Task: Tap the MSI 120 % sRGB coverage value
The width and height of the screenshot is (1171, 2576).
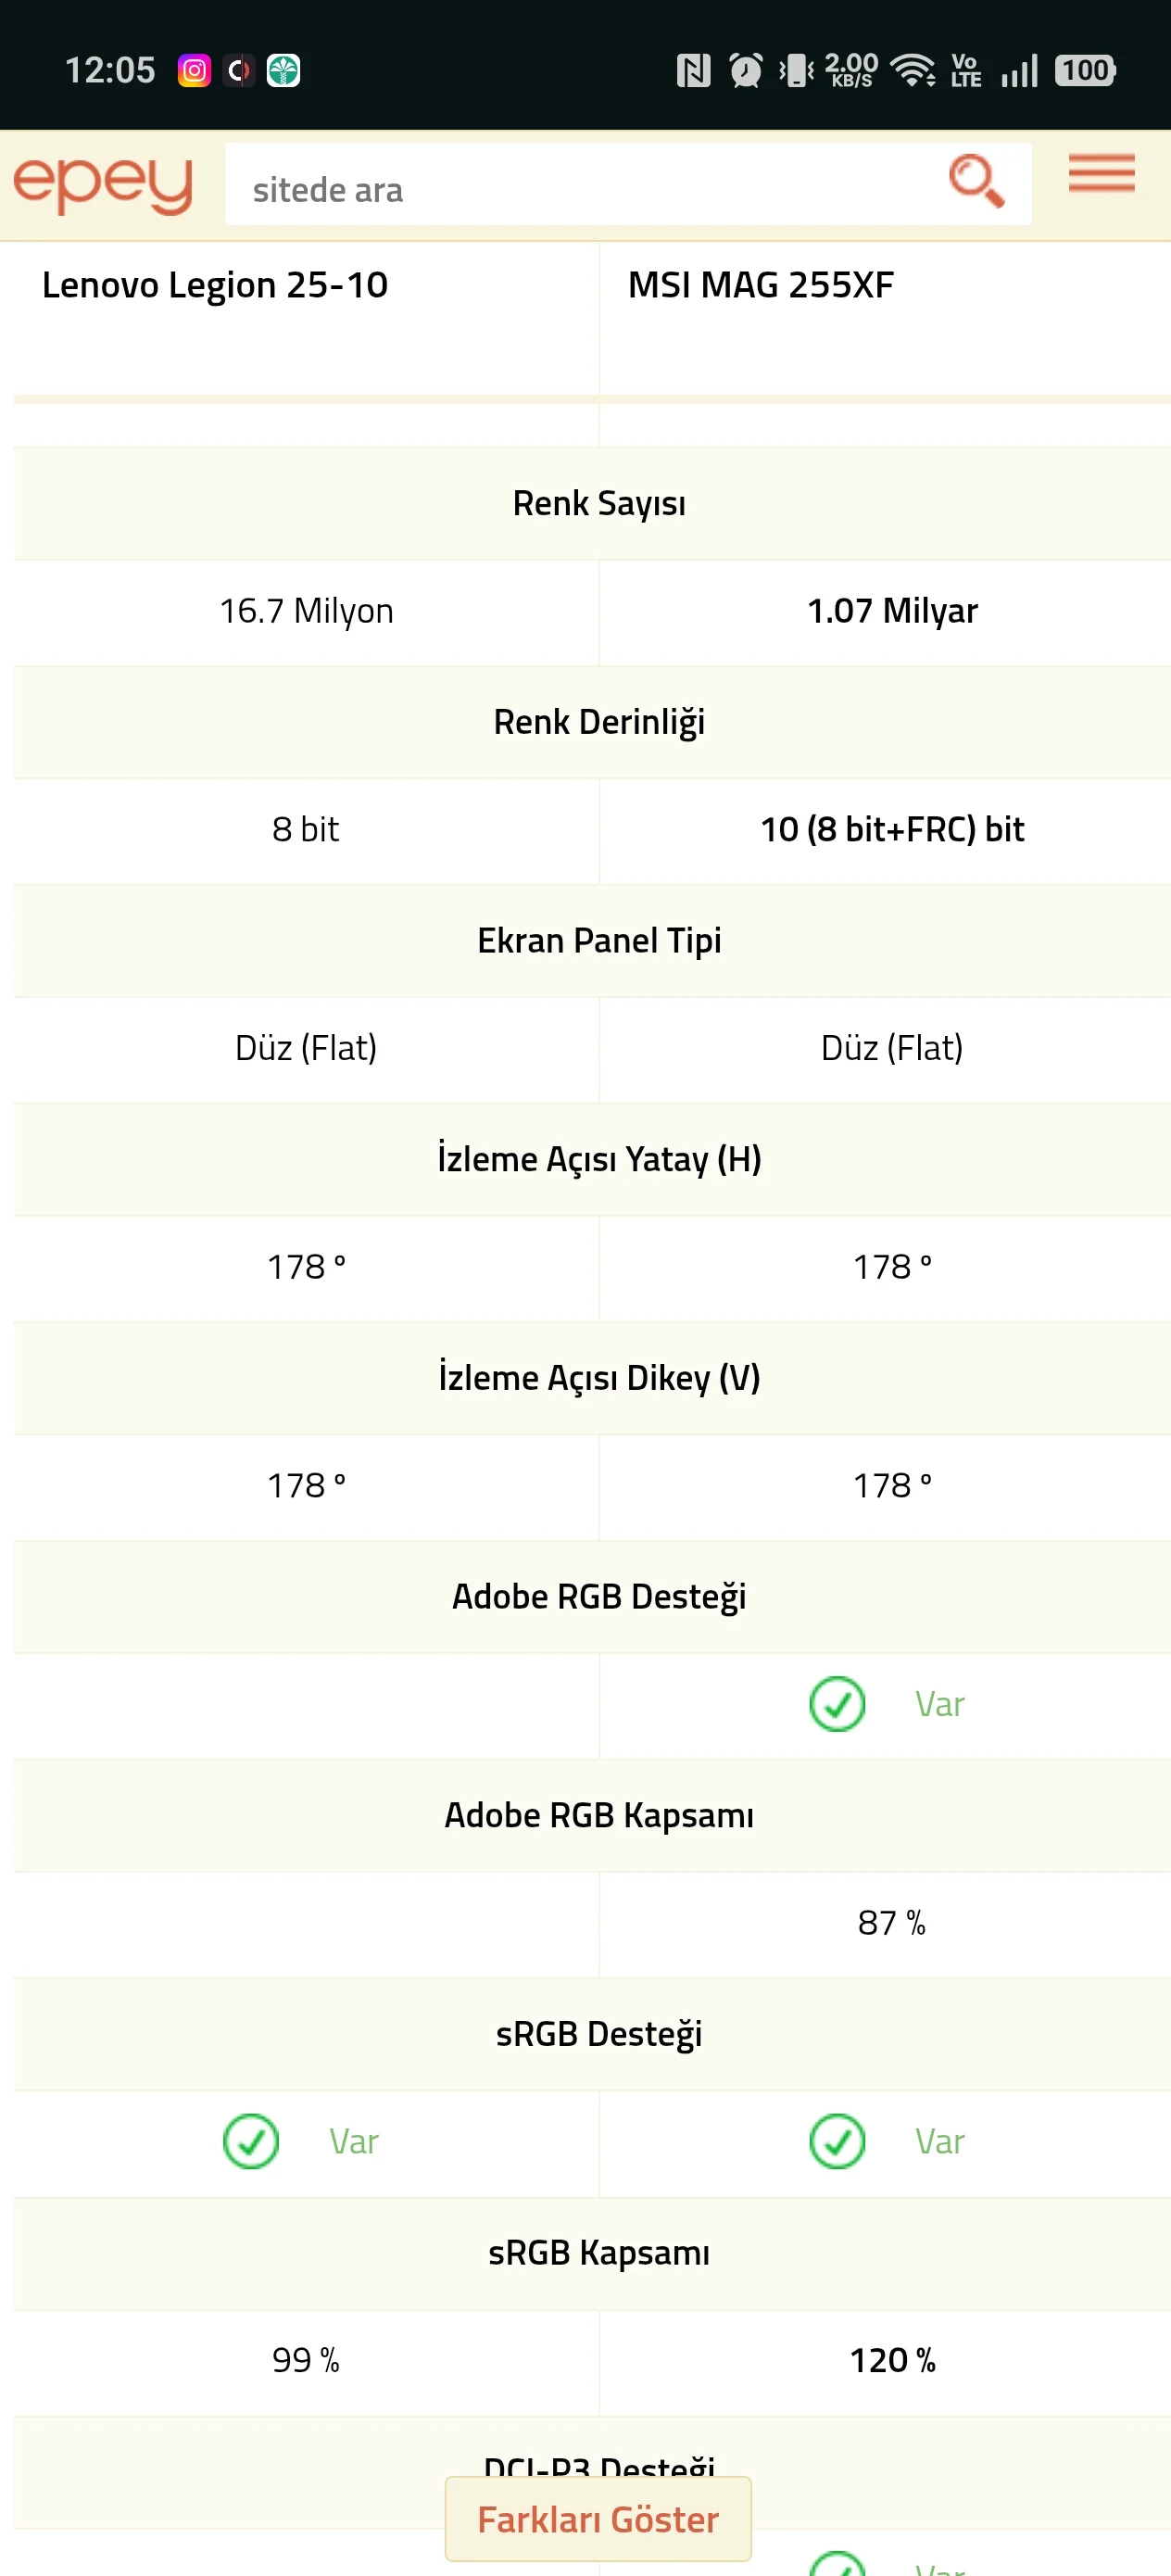Action: tap(893, 2361)
